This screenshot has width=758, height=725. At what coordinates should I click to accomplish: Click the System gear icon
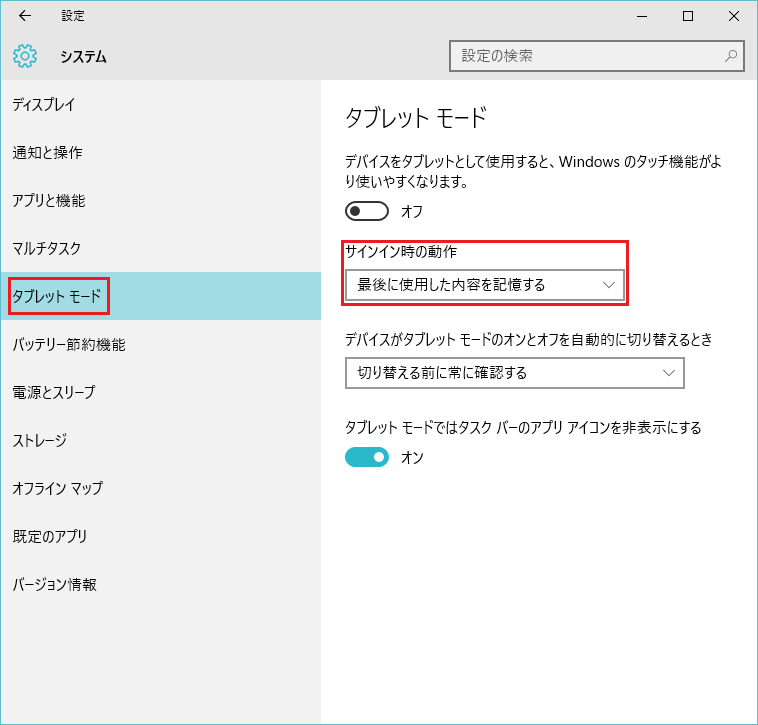25,56
